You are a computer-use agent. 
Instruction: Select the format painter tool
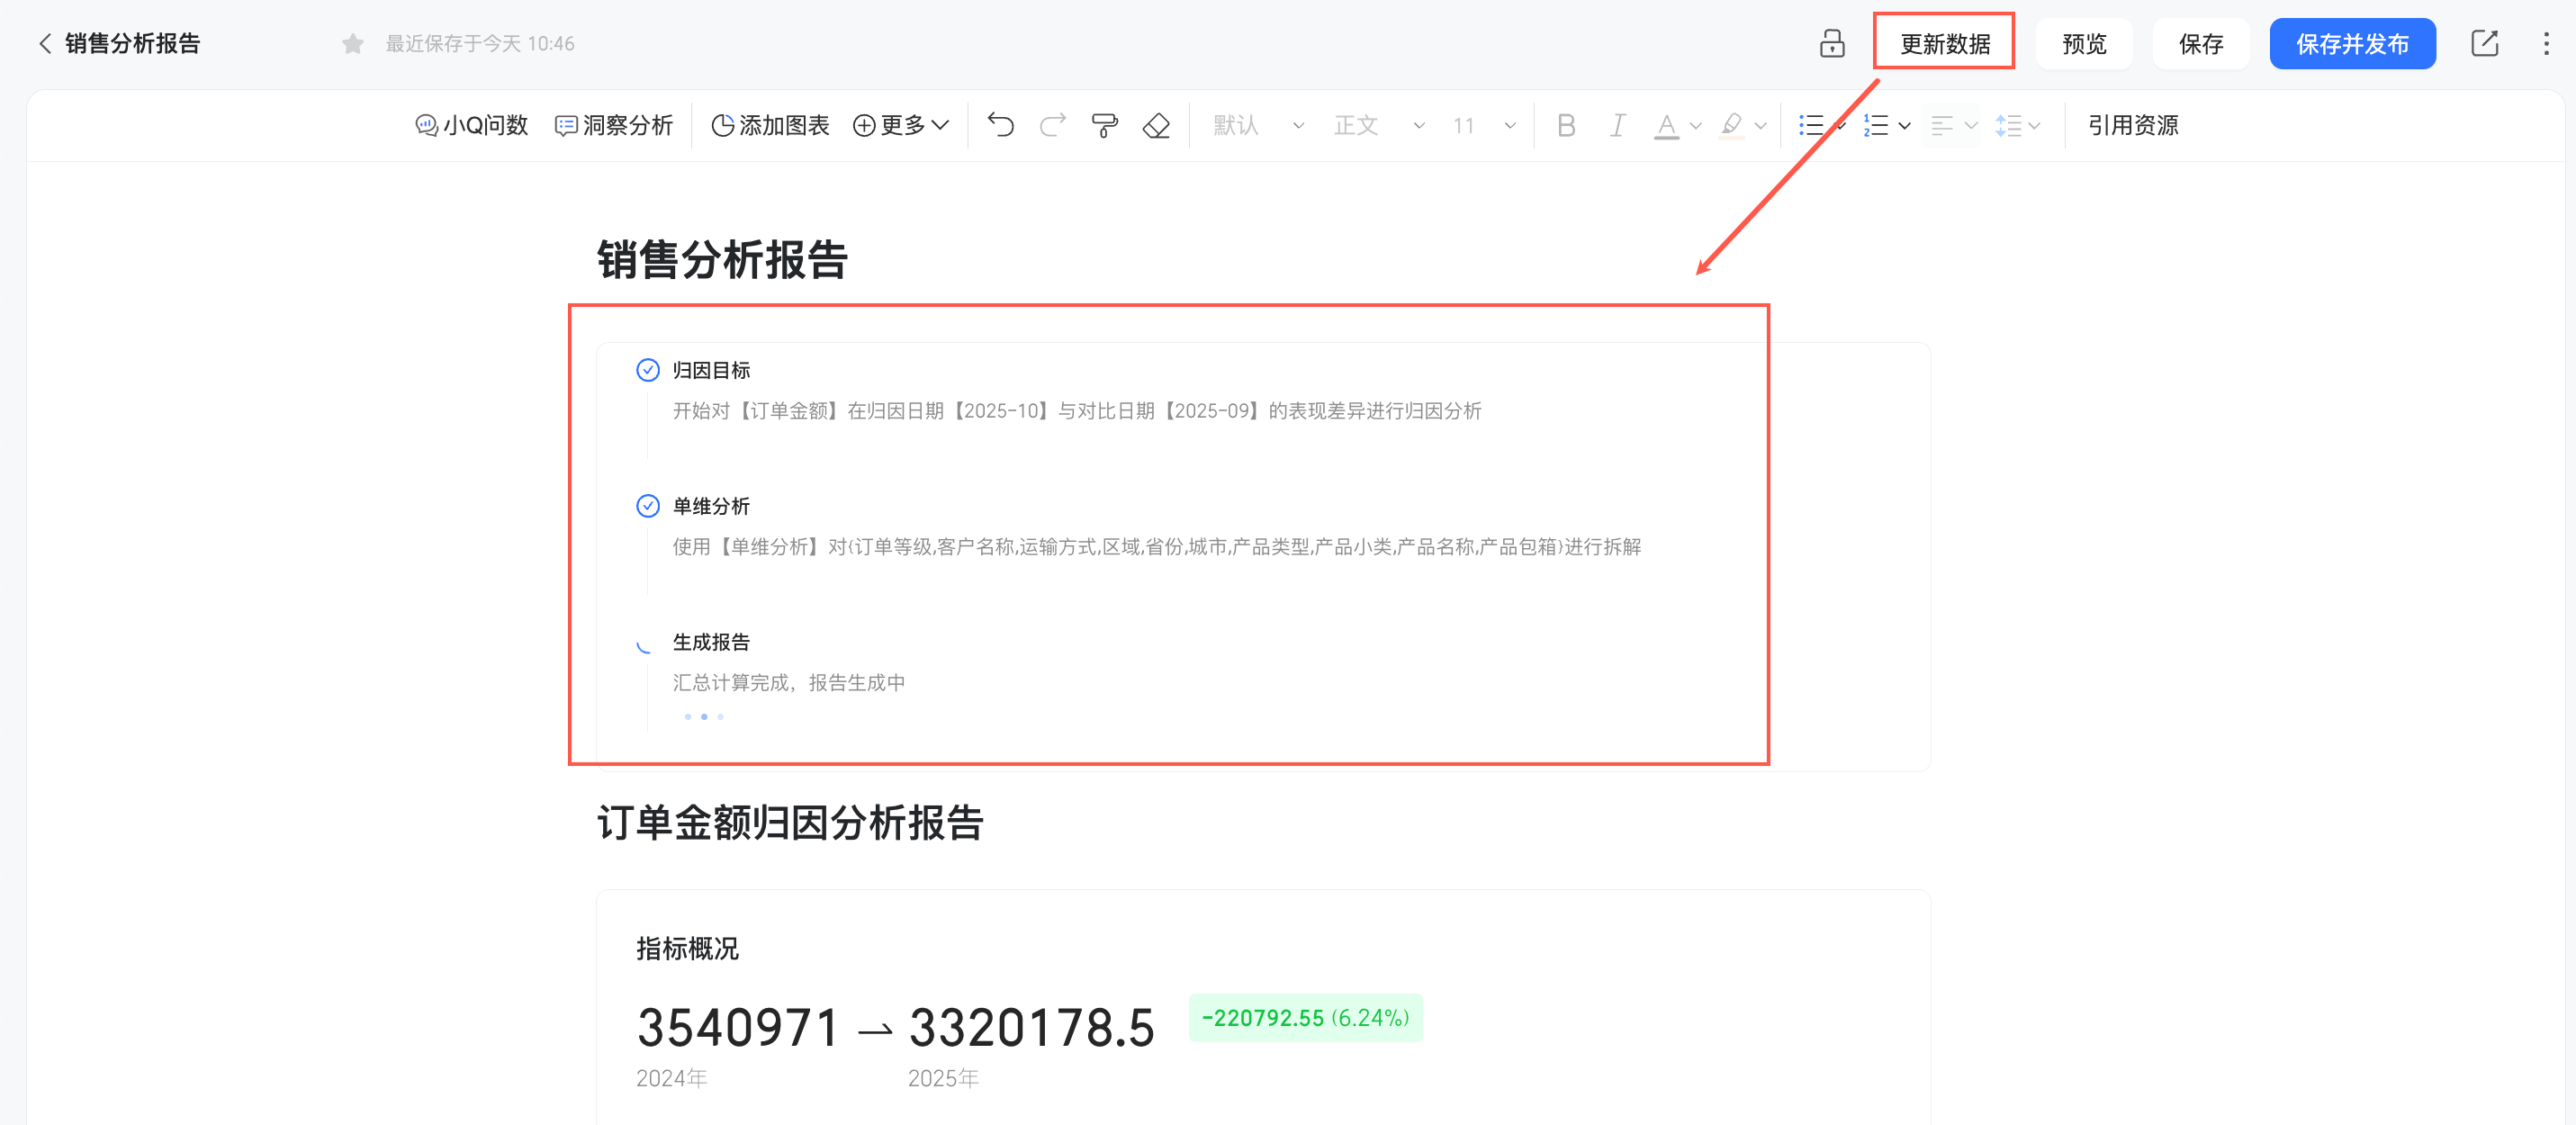coord(1104,125)
